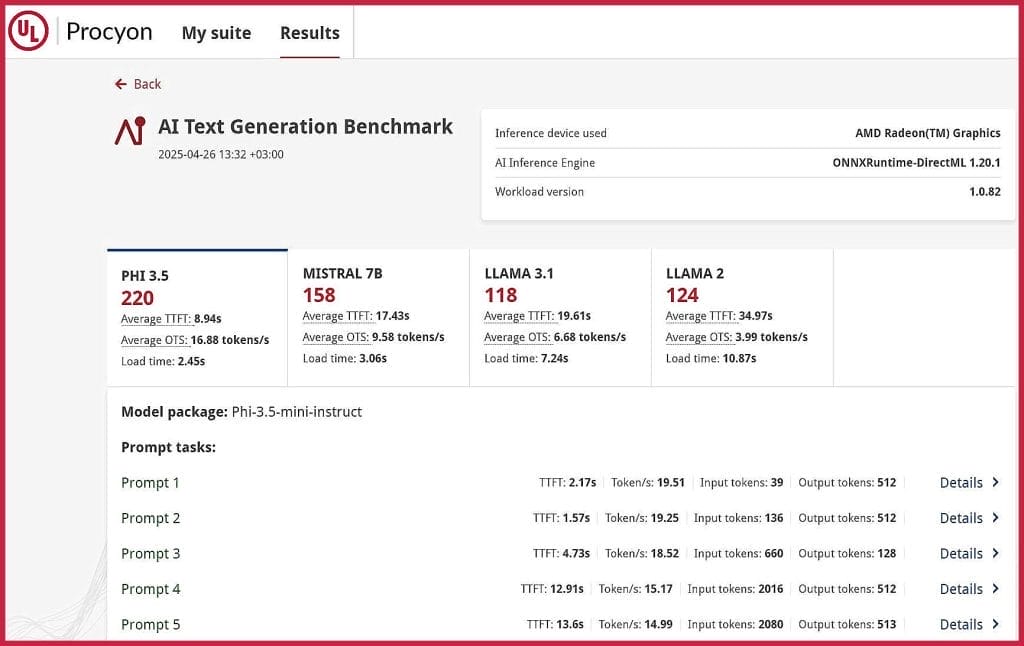The image size is (1024, 646).
Task: Select the MISTRAL 7B results tab
Action: (379, 317)
